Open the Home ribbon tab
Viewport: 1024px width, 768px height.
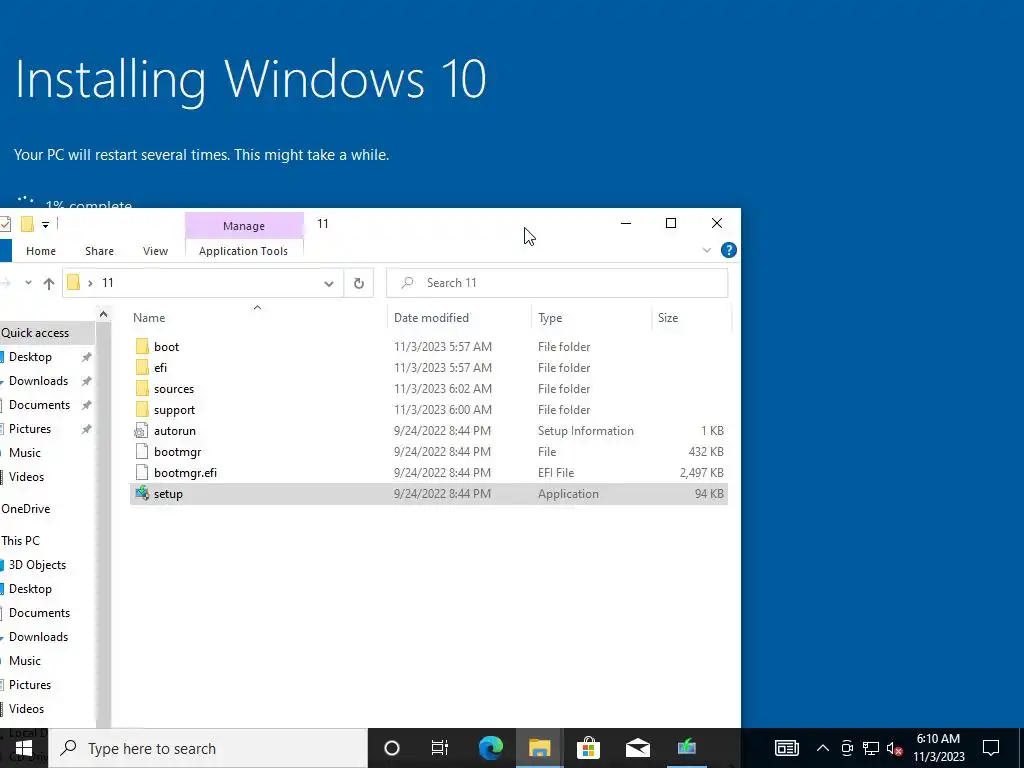(x=40, y=251)
